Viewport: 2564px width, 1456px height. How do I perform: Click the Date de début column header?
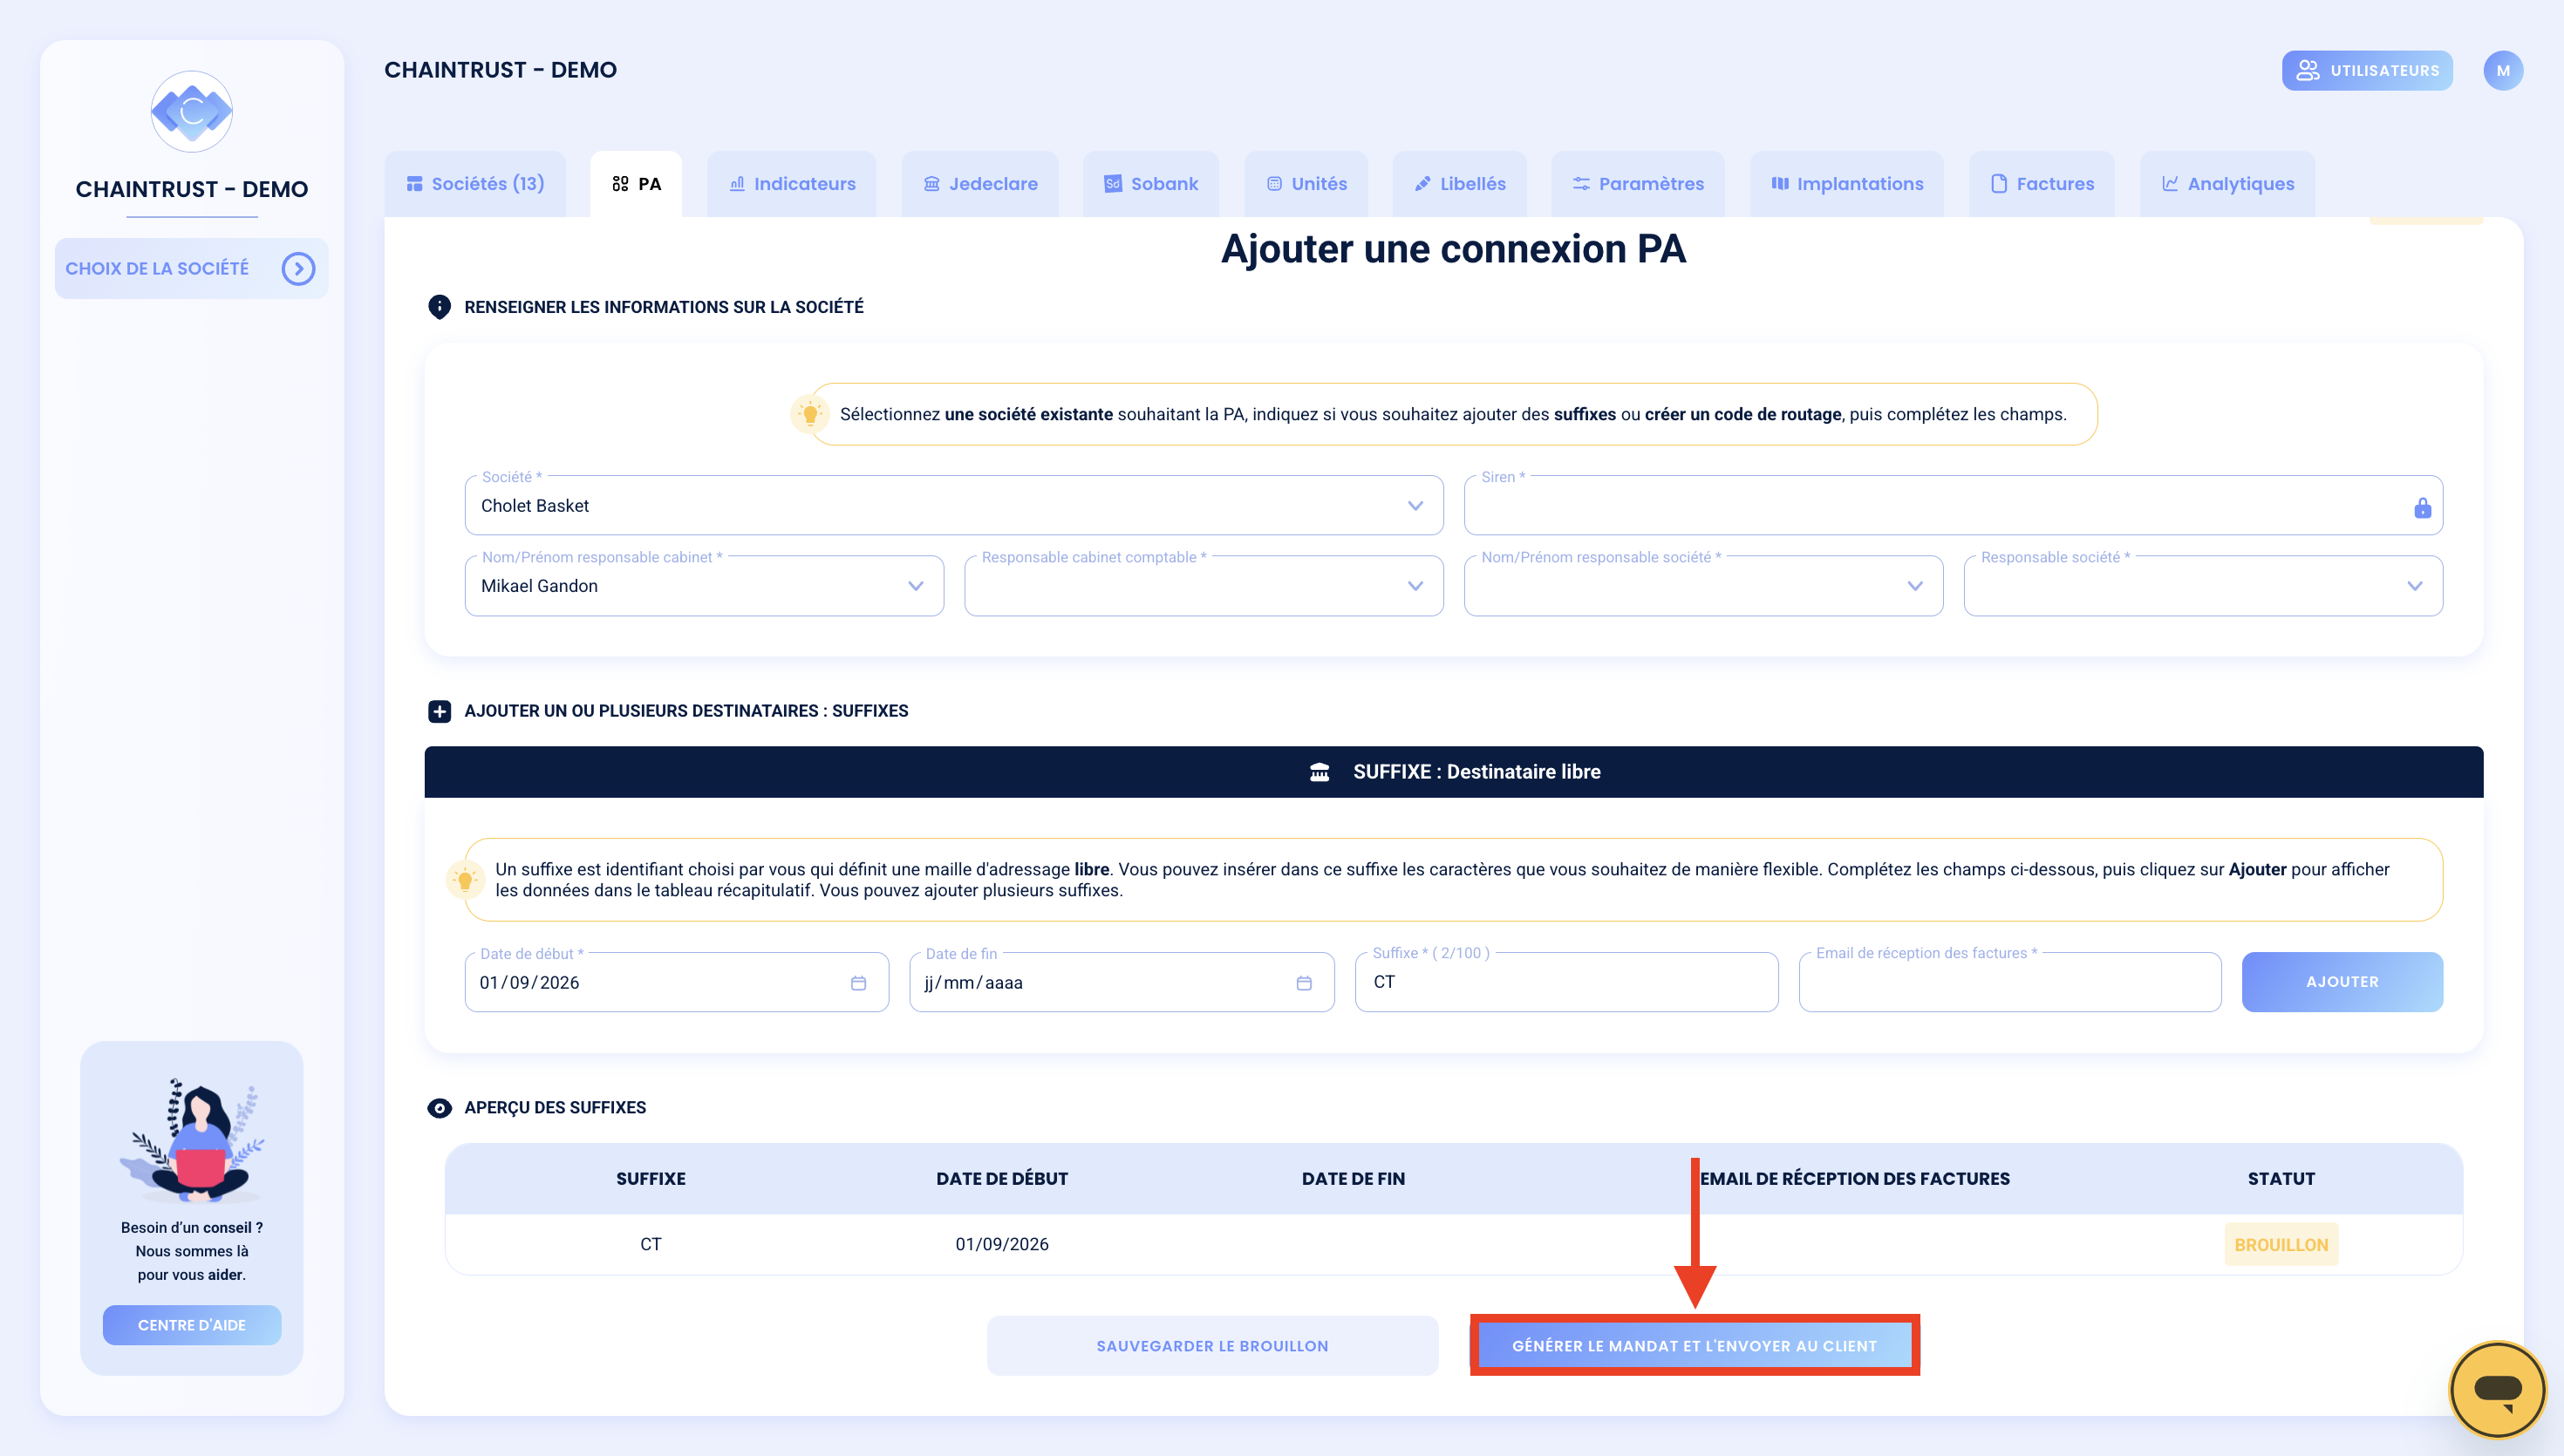tap(1002, 1179)
